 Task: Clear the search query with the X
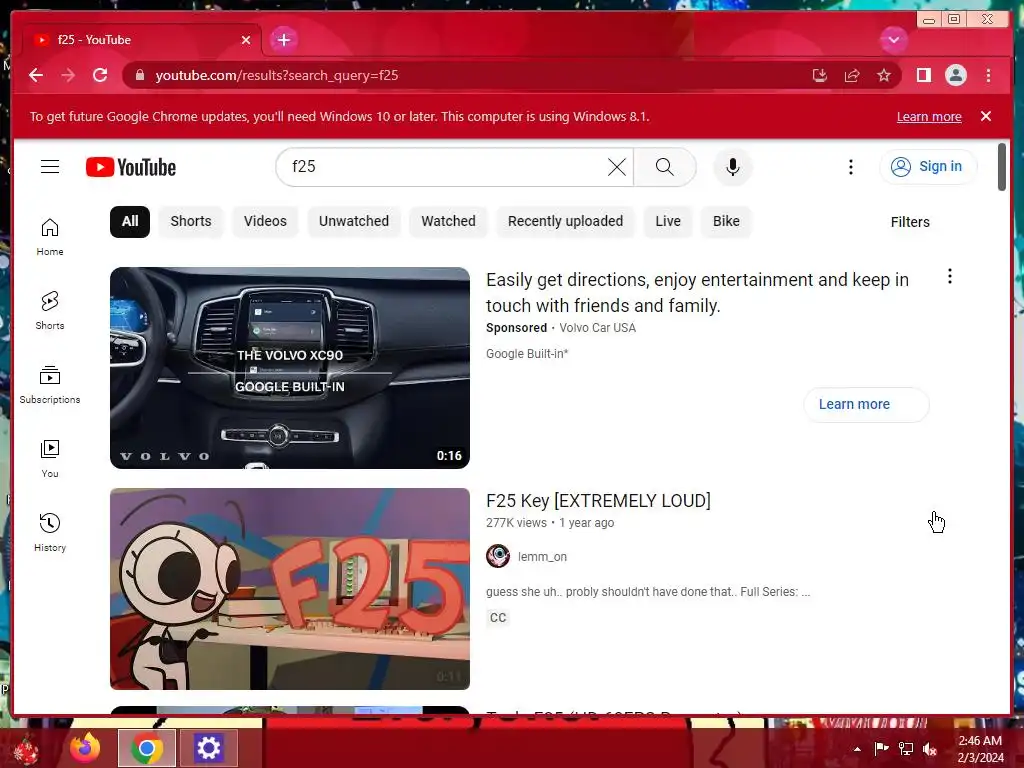[x=616, y=167]
